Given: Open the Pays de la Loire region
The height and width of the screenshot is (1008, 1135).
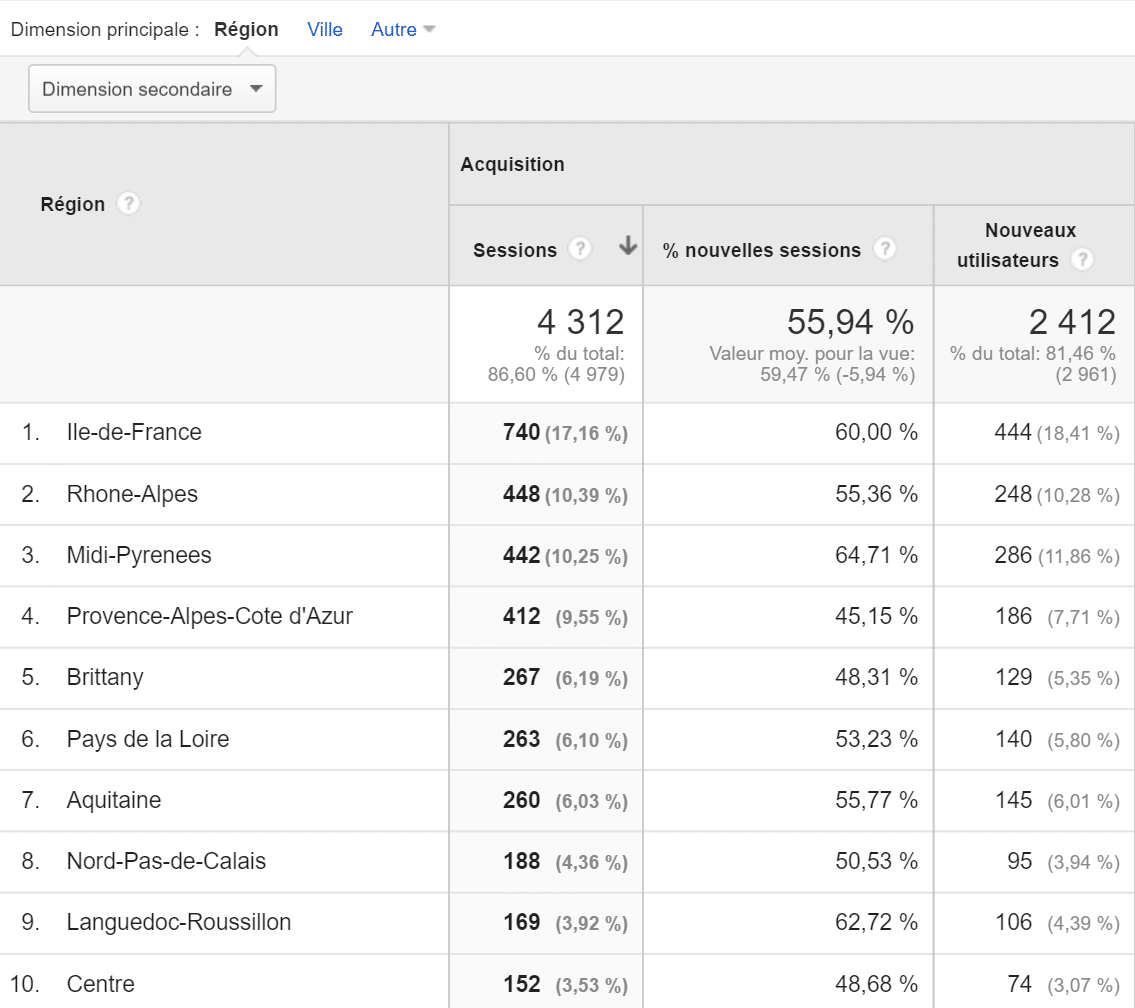Looking at the screenshot, I should coord(148,739).
